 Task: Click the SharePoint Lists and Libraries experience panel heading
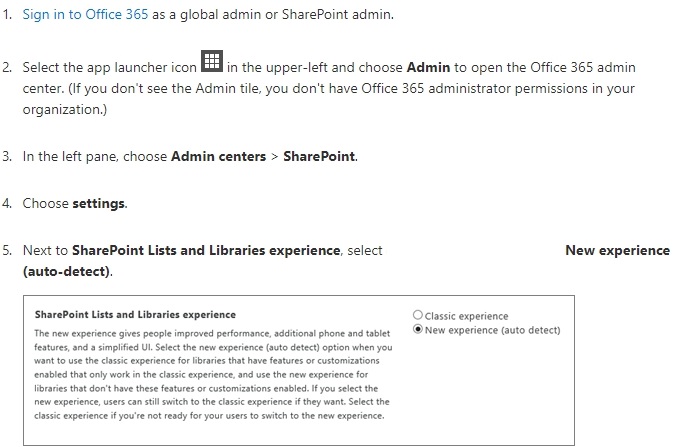tap(128, 315)
